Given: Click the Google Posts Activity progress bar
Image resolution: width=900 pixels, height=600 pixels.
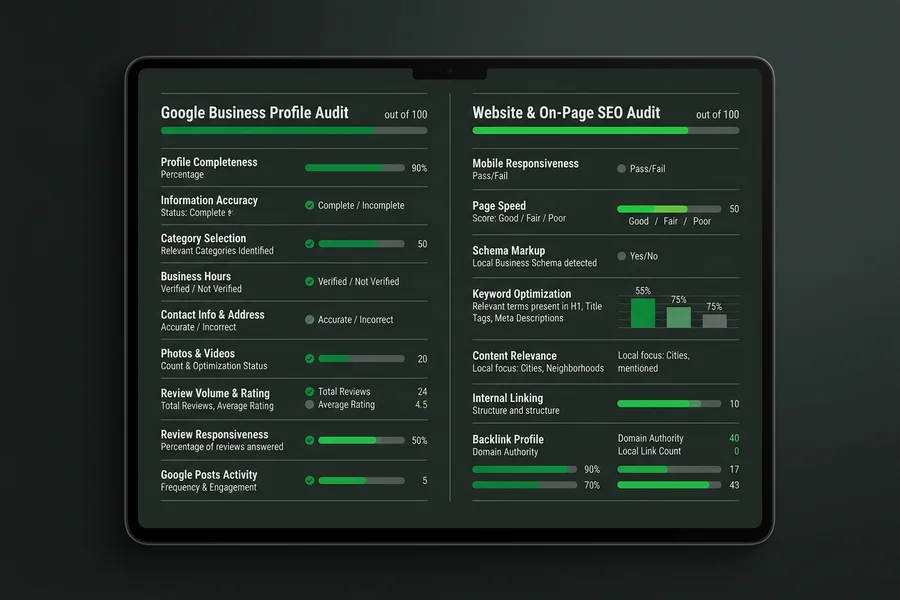Looking at the screenshot, I should (362, 480).
